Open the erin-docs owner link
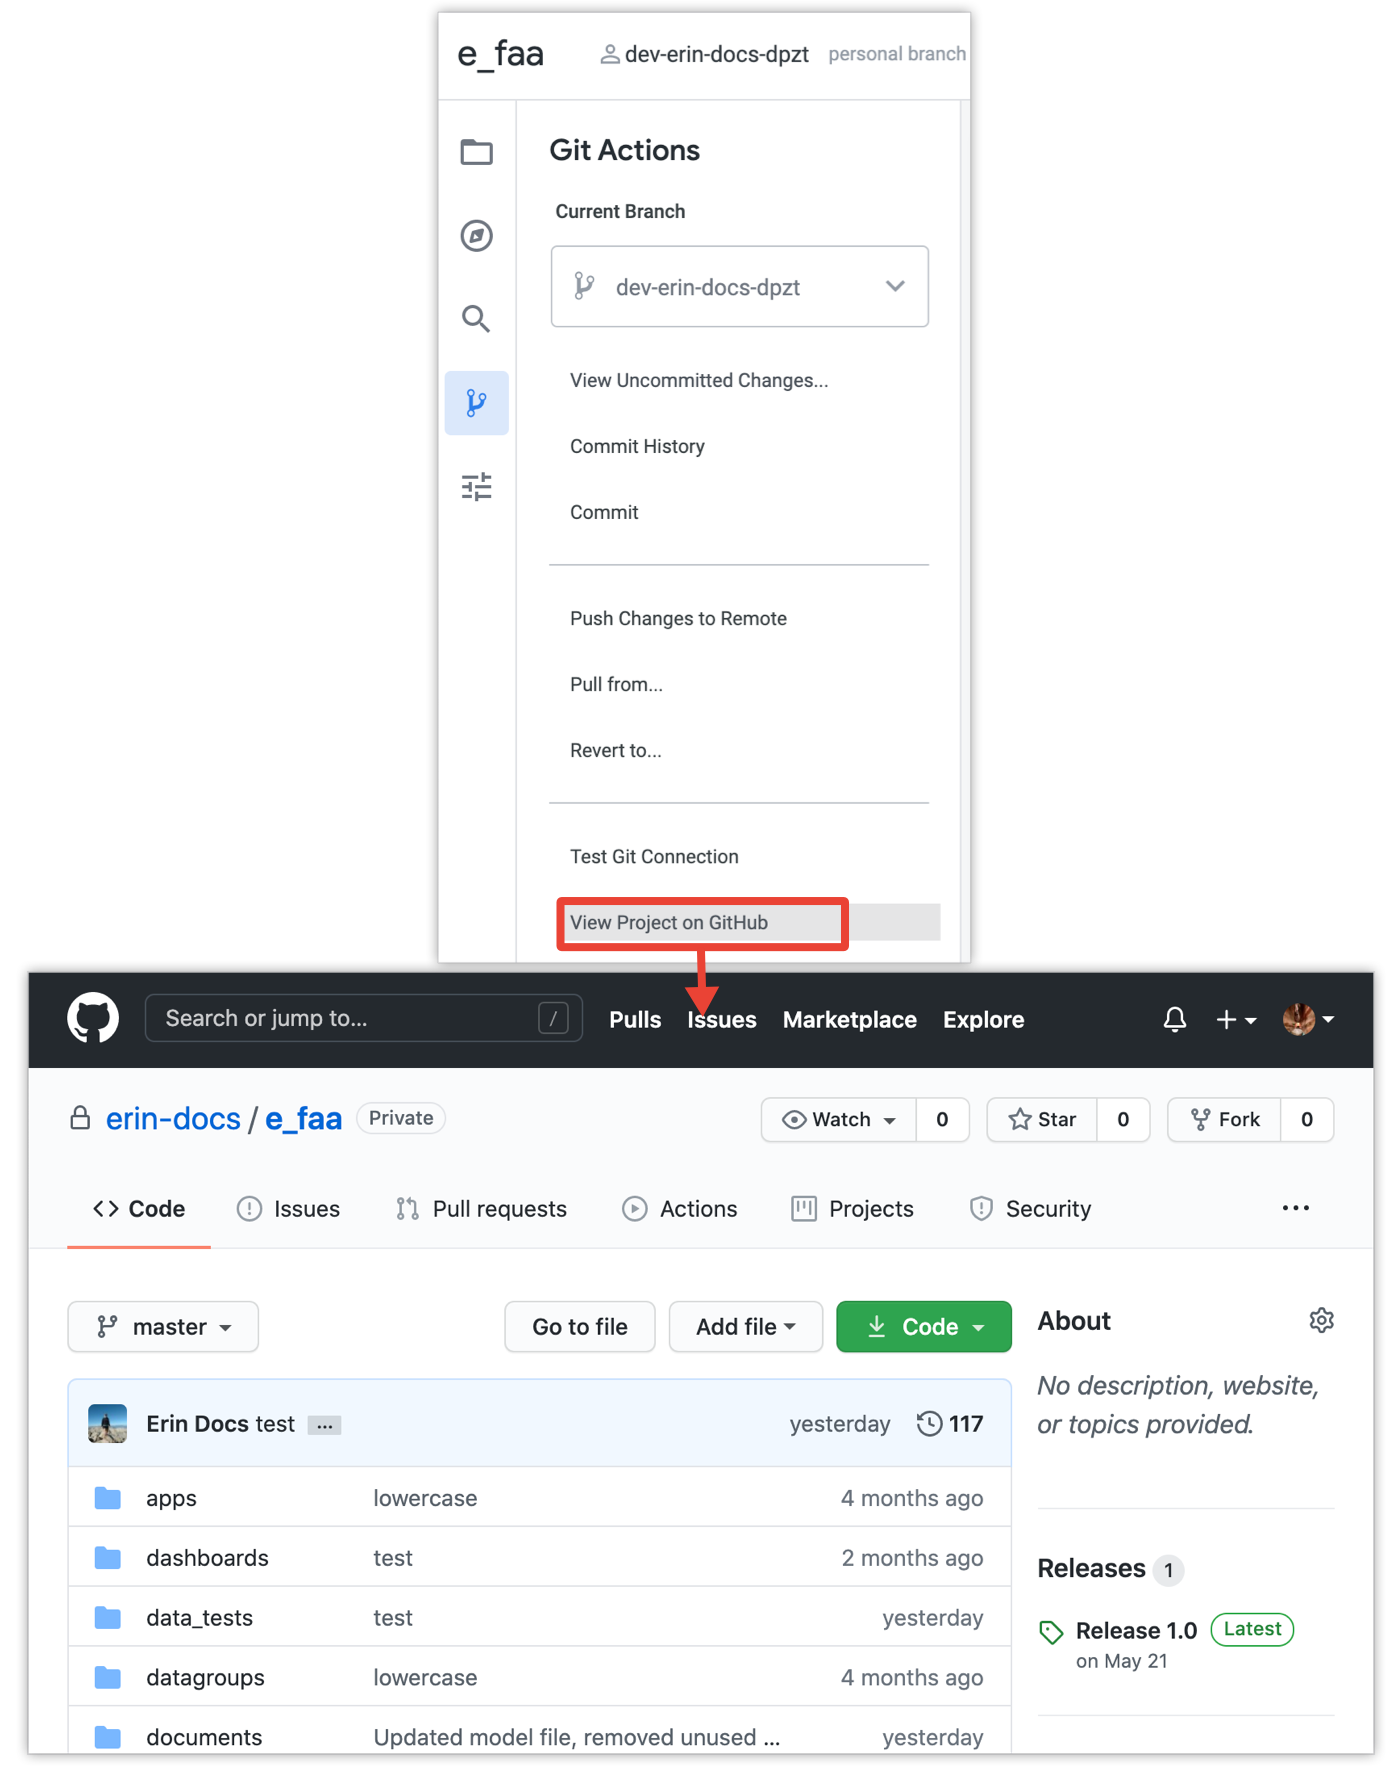Viewport: 1400px width, 1782px height. (x=173, y=1118)
